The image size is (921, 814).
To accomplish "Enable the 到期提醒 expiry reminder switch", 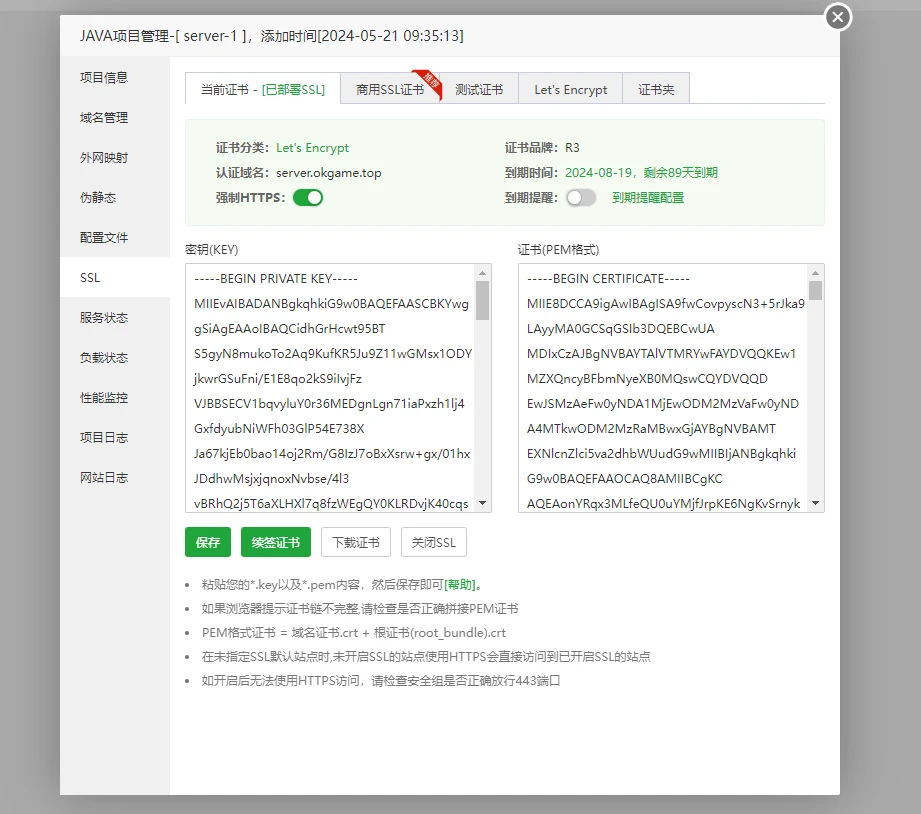I will coord(580,198).
